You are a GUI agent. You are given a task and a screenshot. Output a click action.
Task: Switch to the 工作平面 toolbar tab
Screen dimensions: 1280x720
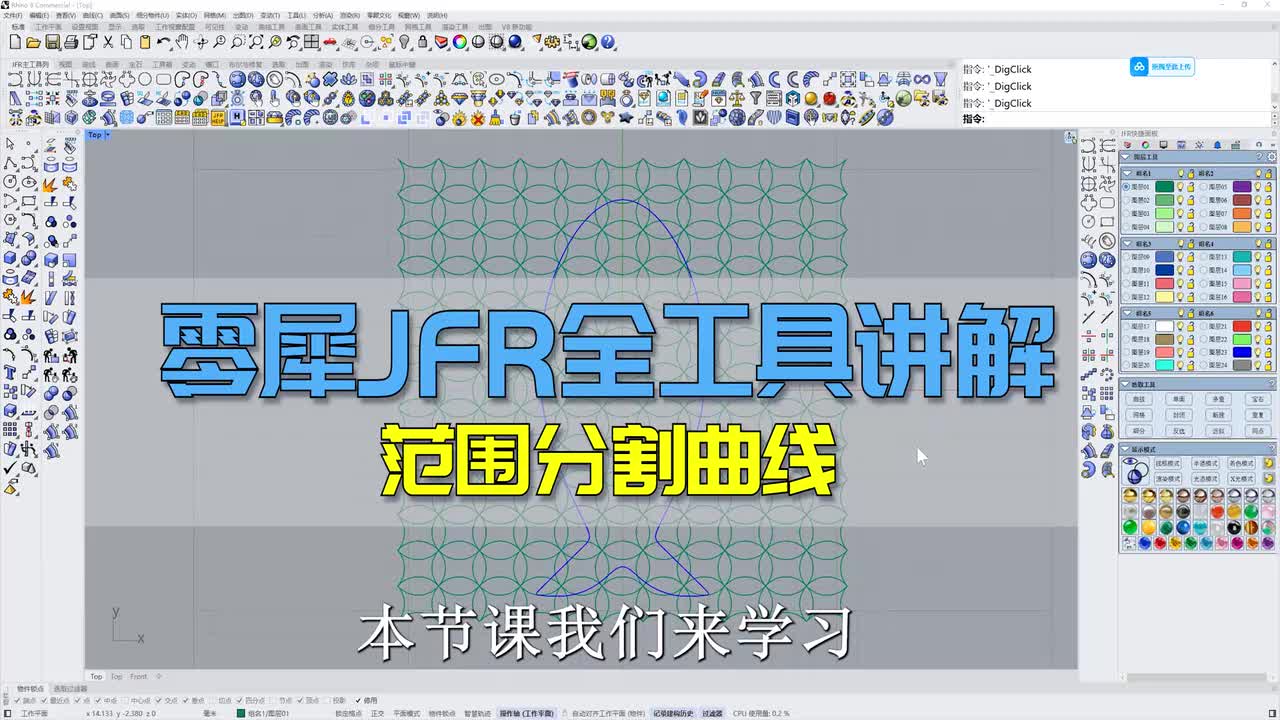click(x=49, y=27)
